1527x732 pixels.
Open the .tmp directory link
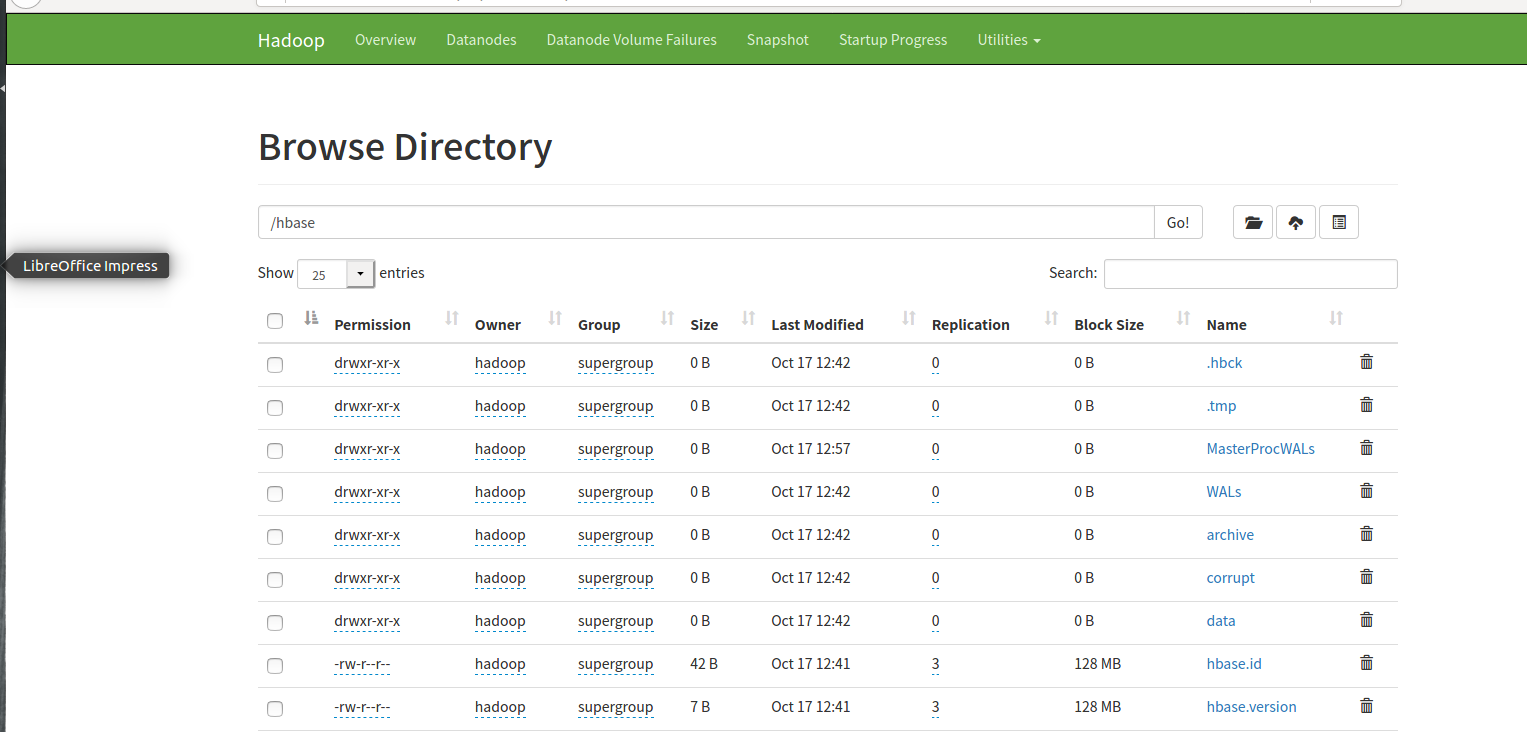click(x=1221, y=406)
